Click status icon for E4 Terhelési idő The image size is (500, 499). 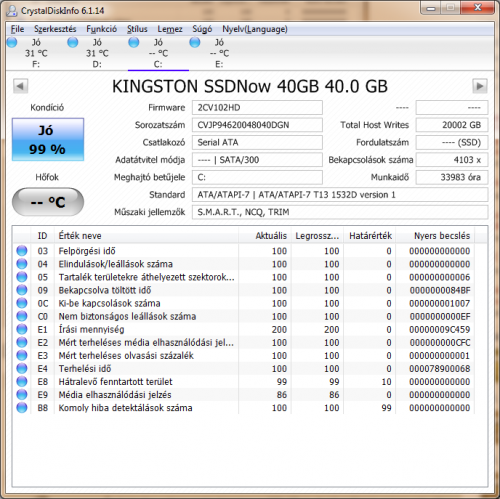(22, 368)
